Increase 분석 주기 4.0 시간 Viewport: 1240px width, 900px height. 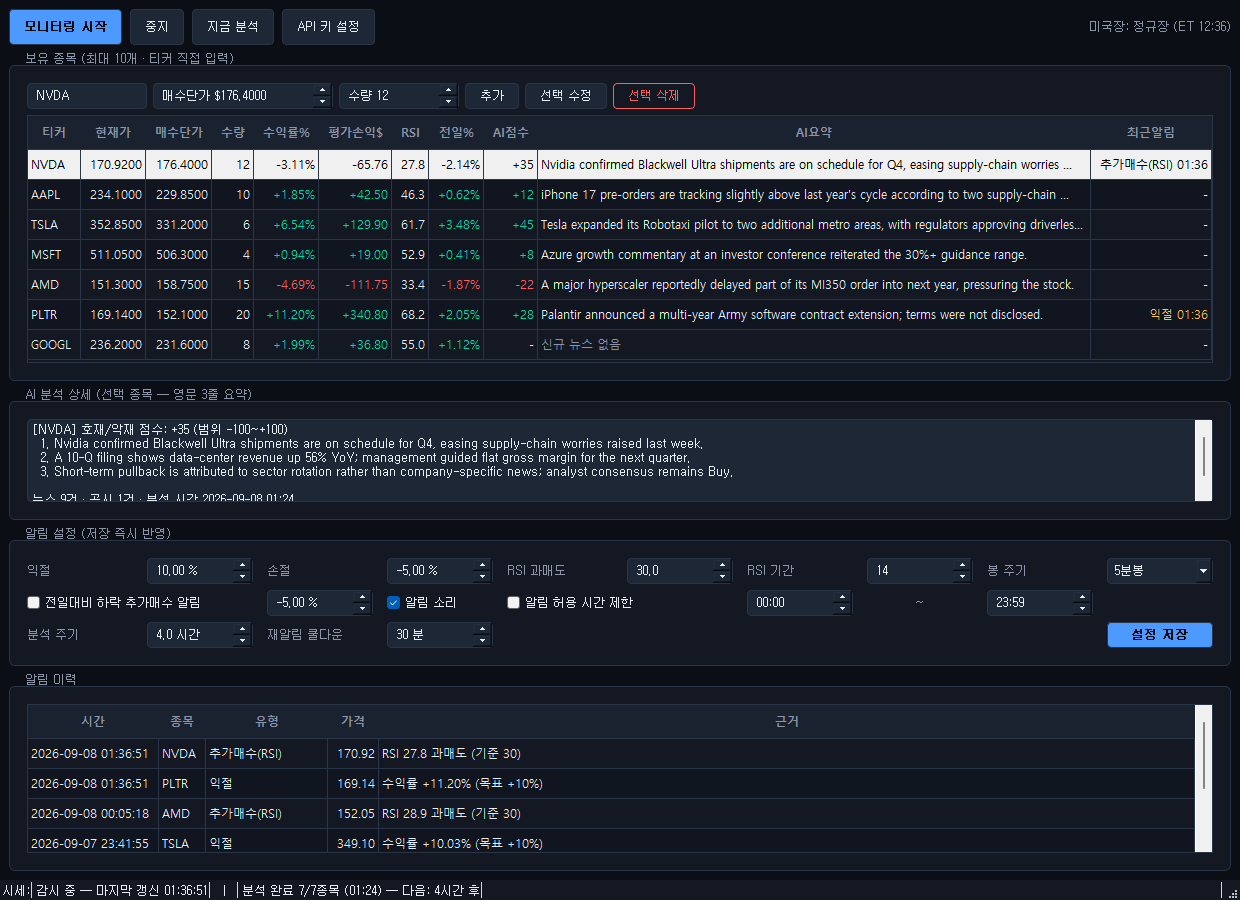tap(242, 629)
